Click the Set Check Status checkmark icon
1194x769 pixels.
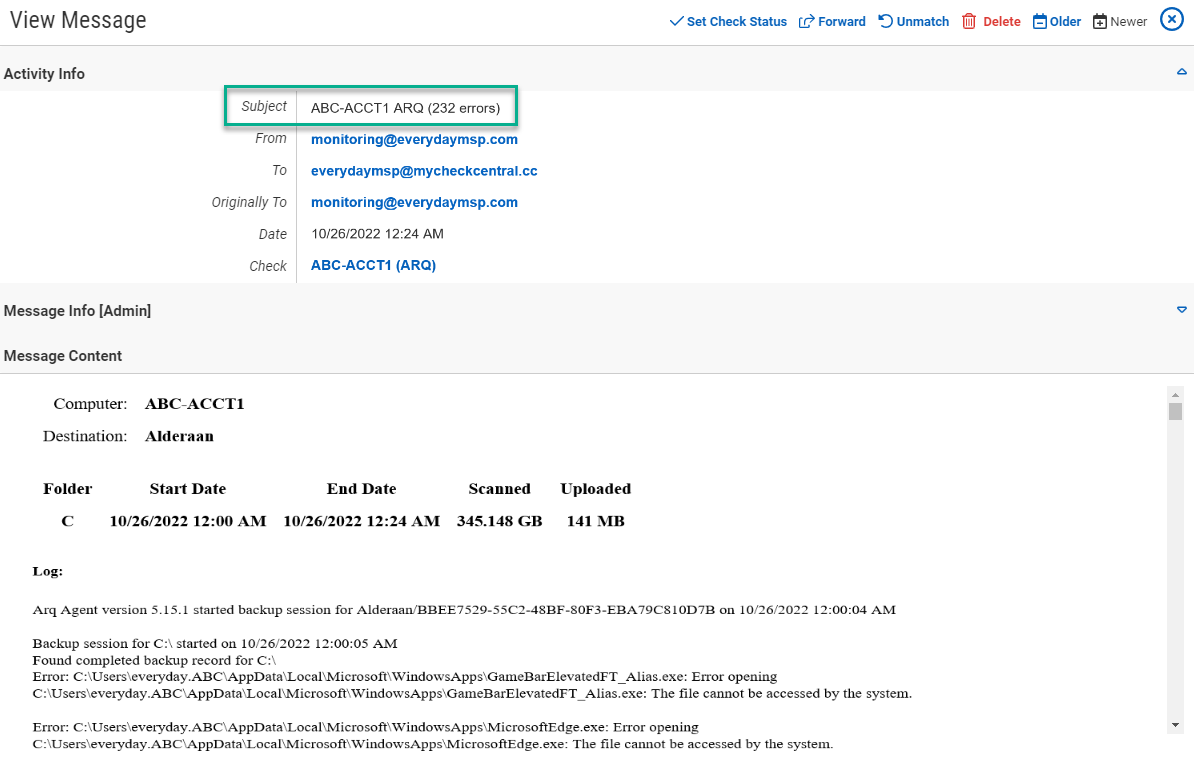point(679,20)
